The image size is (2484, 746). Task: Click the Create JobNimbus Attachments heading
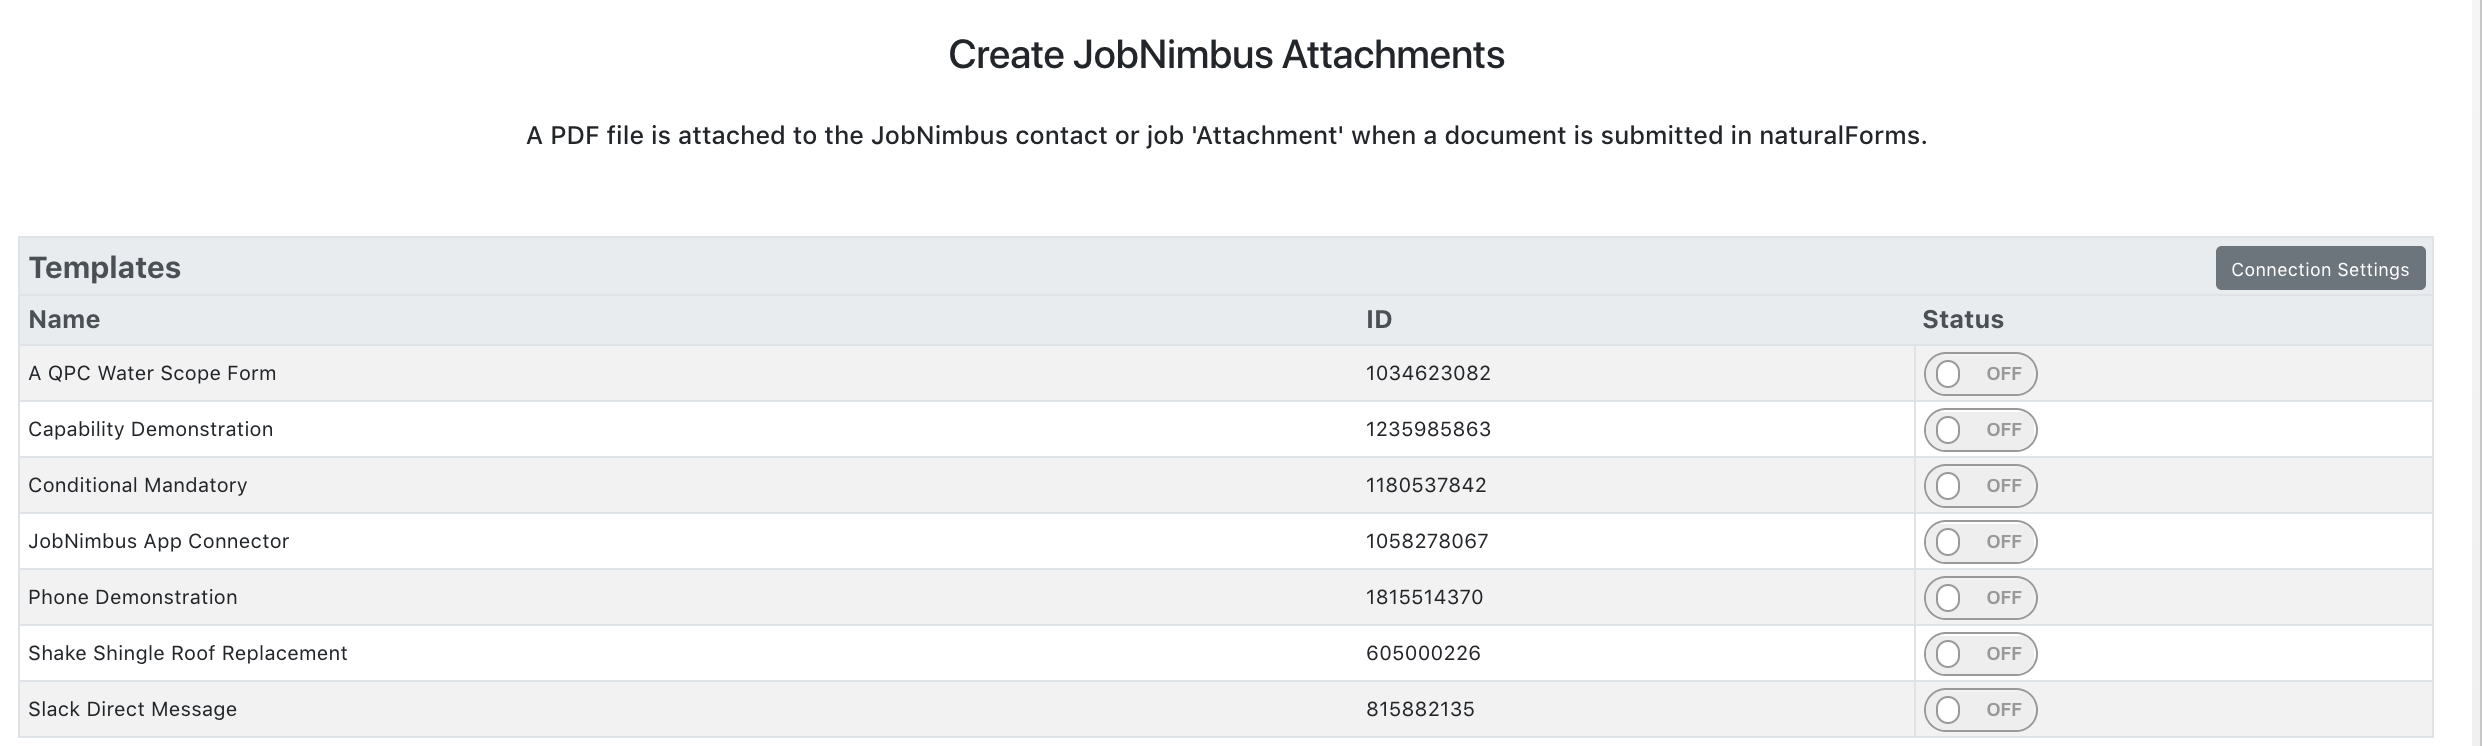tap(1226, 54)
